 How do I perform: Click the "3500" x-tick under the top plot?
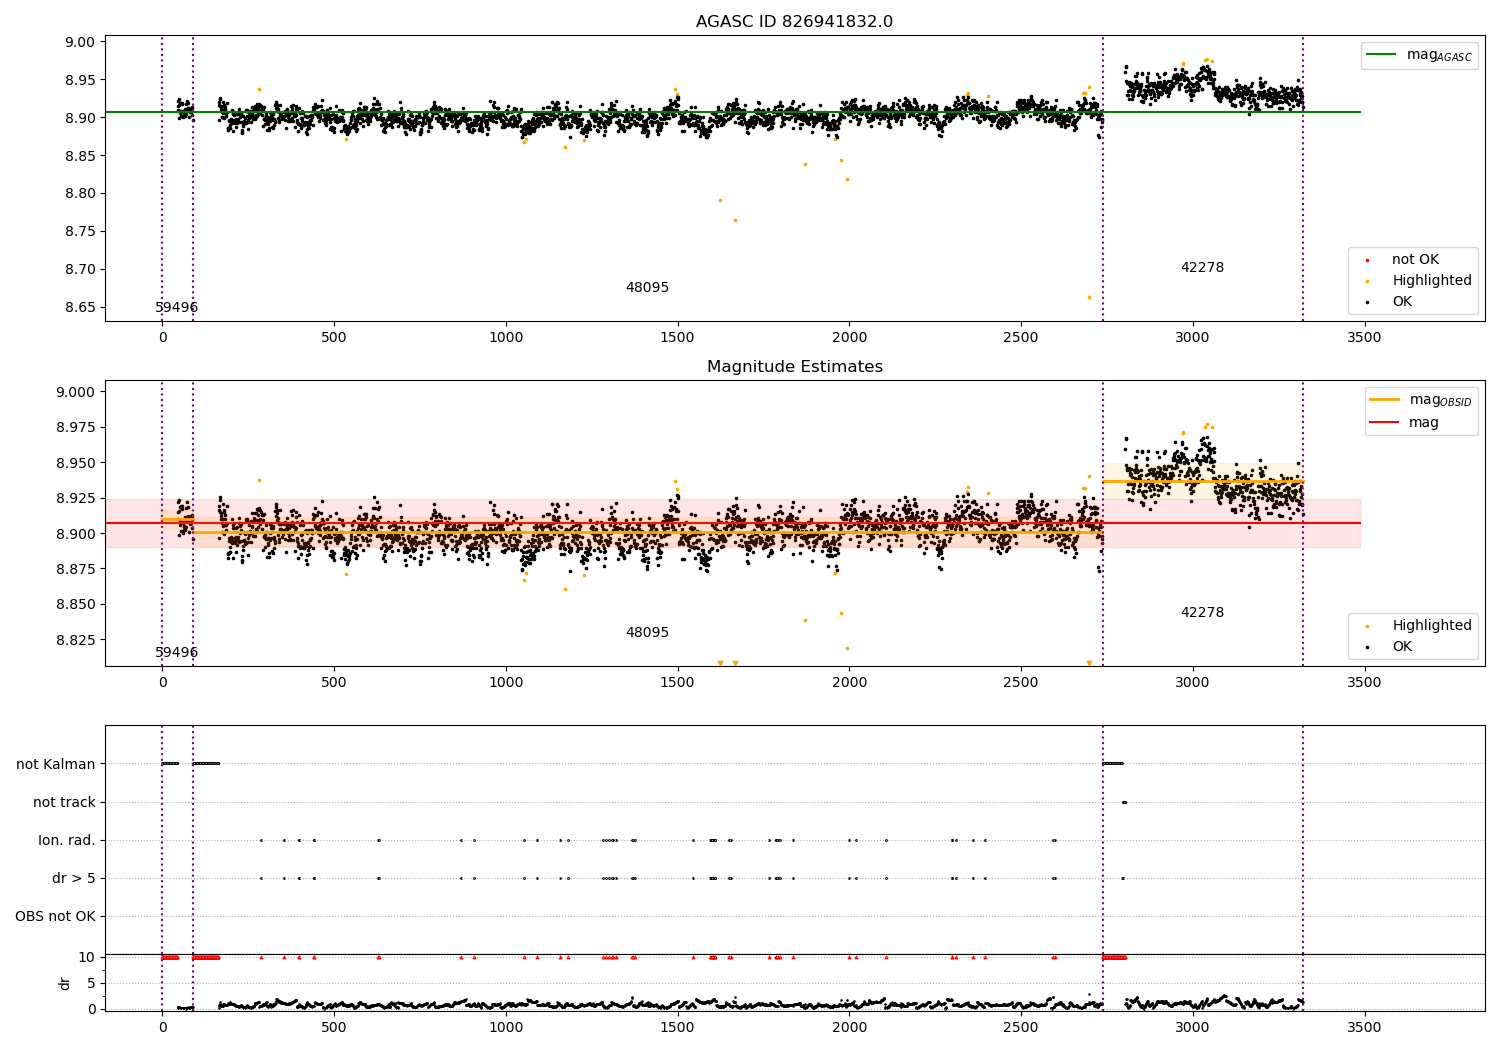tap(1364, 338)
